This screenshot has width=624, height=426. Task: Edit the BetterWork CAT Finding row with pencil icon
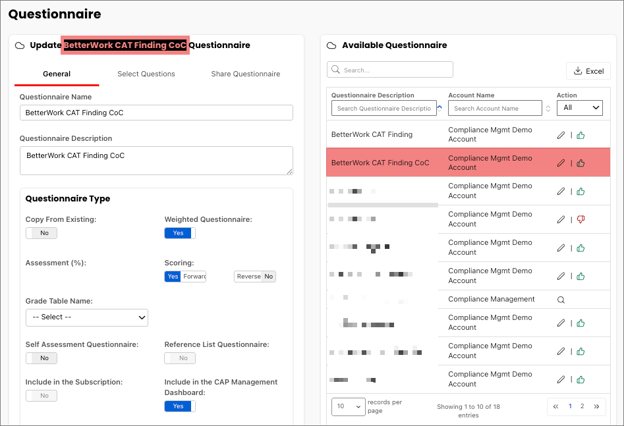561,135
